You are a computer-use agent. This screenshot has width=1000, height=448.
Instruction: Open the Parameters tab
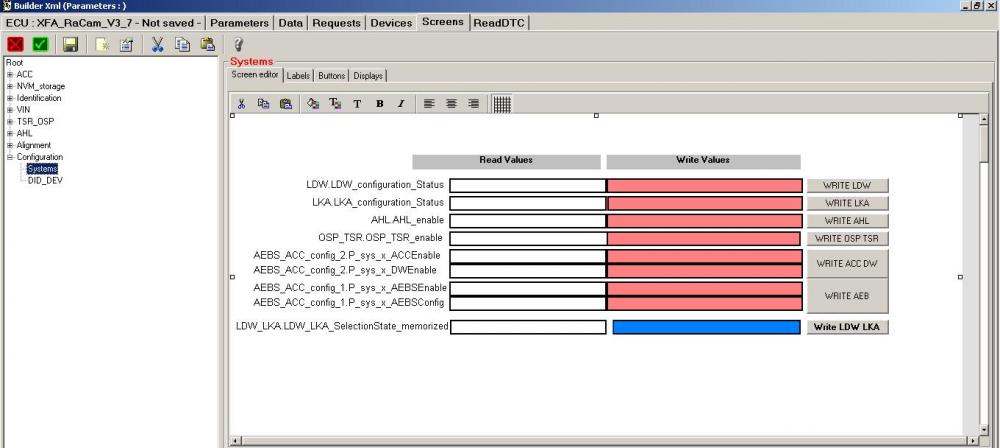[x=239, y=23]
